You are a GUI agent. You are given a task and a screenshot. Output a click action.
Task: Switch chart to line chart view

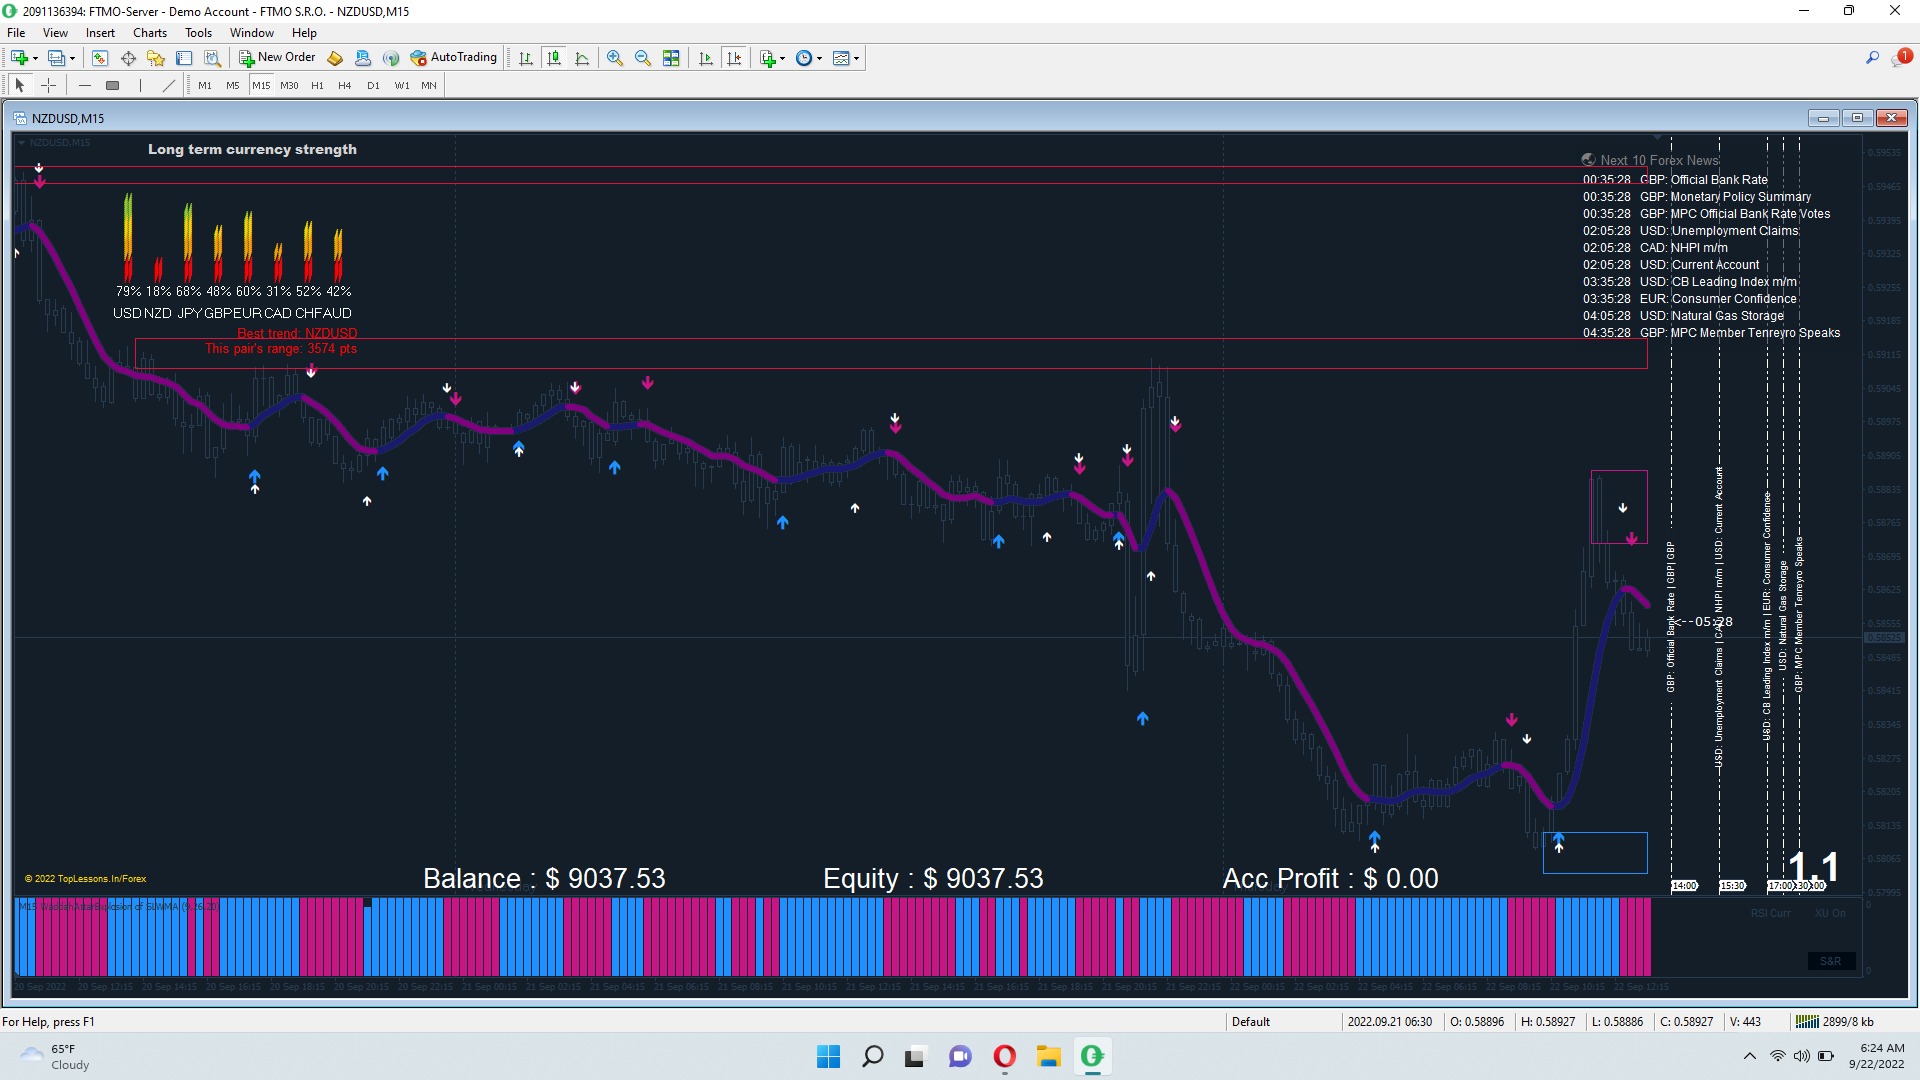pos(582,58)
